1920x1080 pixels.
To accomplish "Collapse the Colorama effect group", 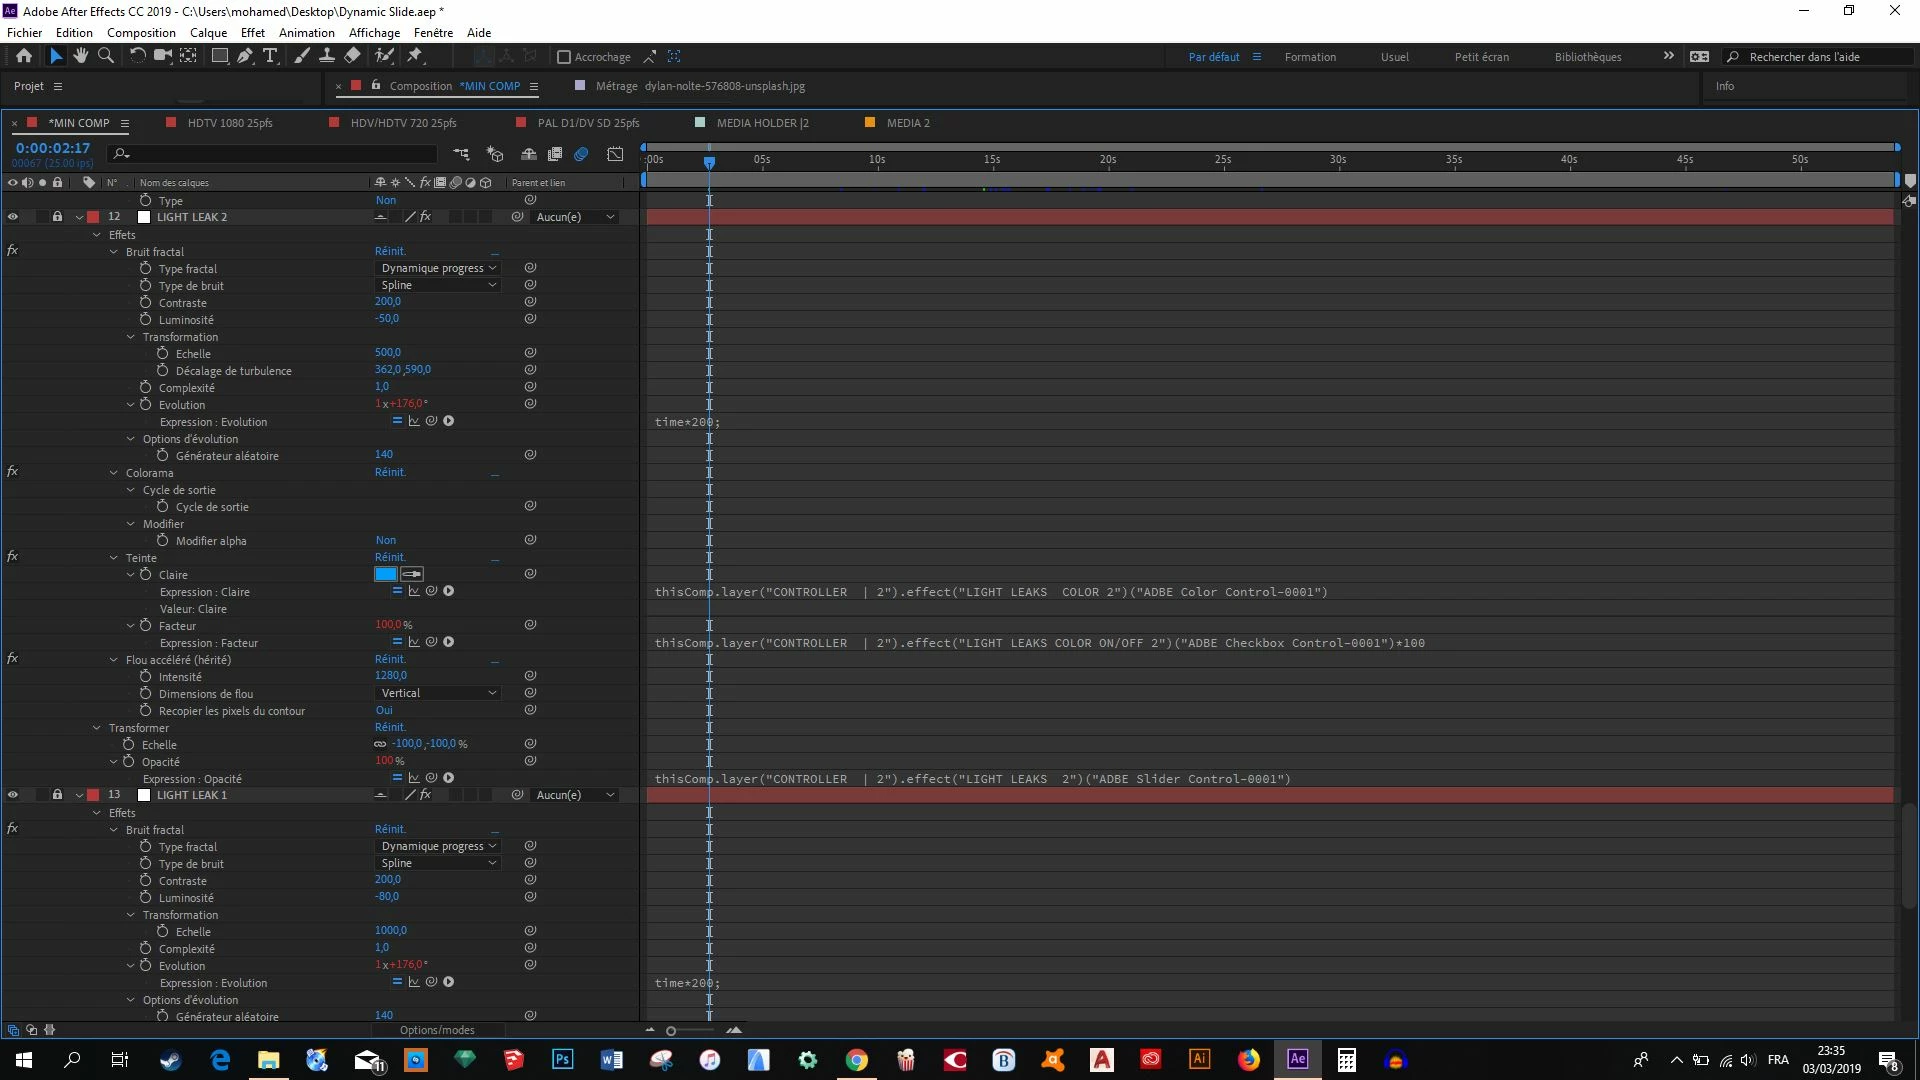I will click(x=114, y=473).
